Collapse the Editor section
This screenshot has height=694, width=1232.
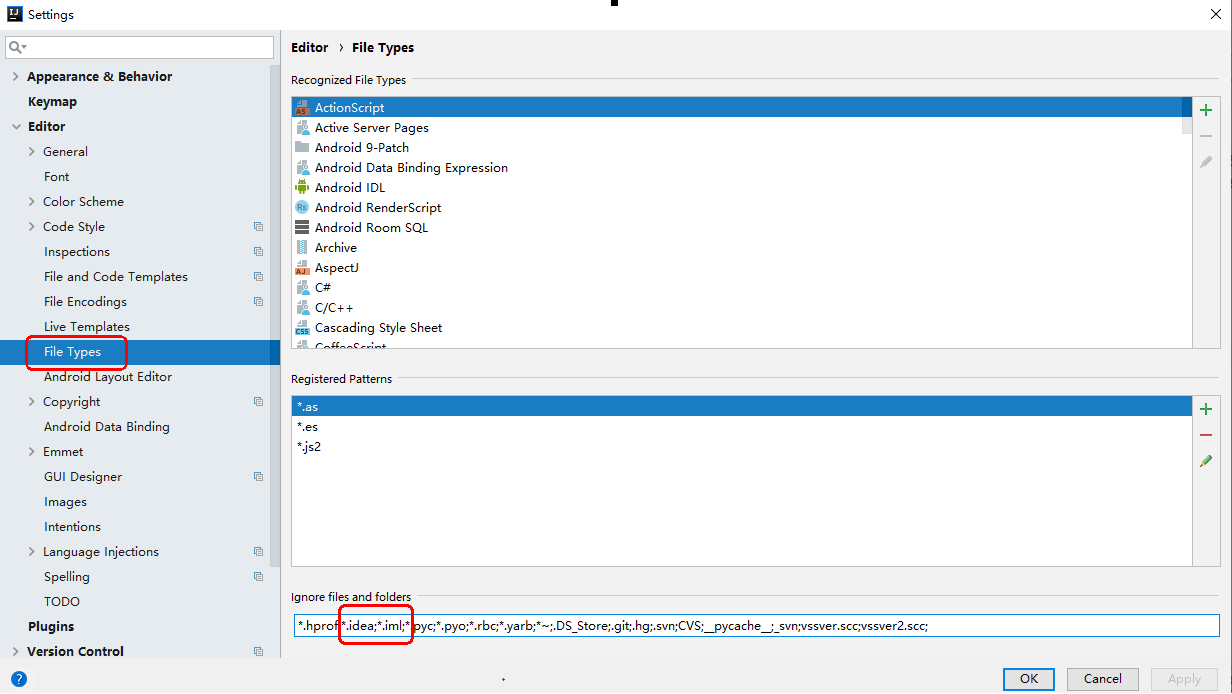click(x=16, y=127)
